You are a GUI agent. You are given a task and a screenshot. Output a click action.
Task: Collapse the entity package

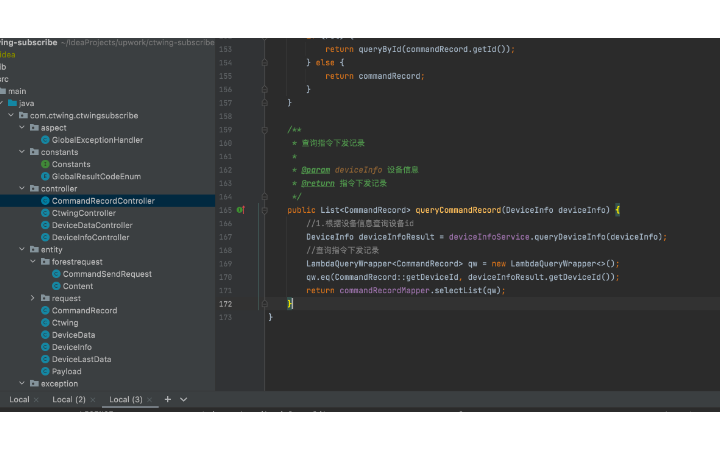[22, 249]
